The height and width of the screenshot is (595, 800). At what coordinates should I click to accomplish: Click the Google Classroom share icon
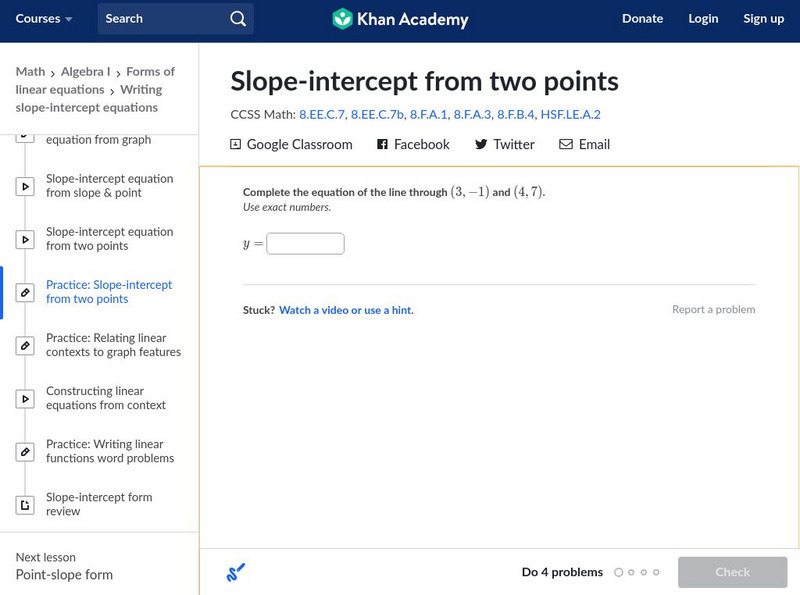pos(236,145)
